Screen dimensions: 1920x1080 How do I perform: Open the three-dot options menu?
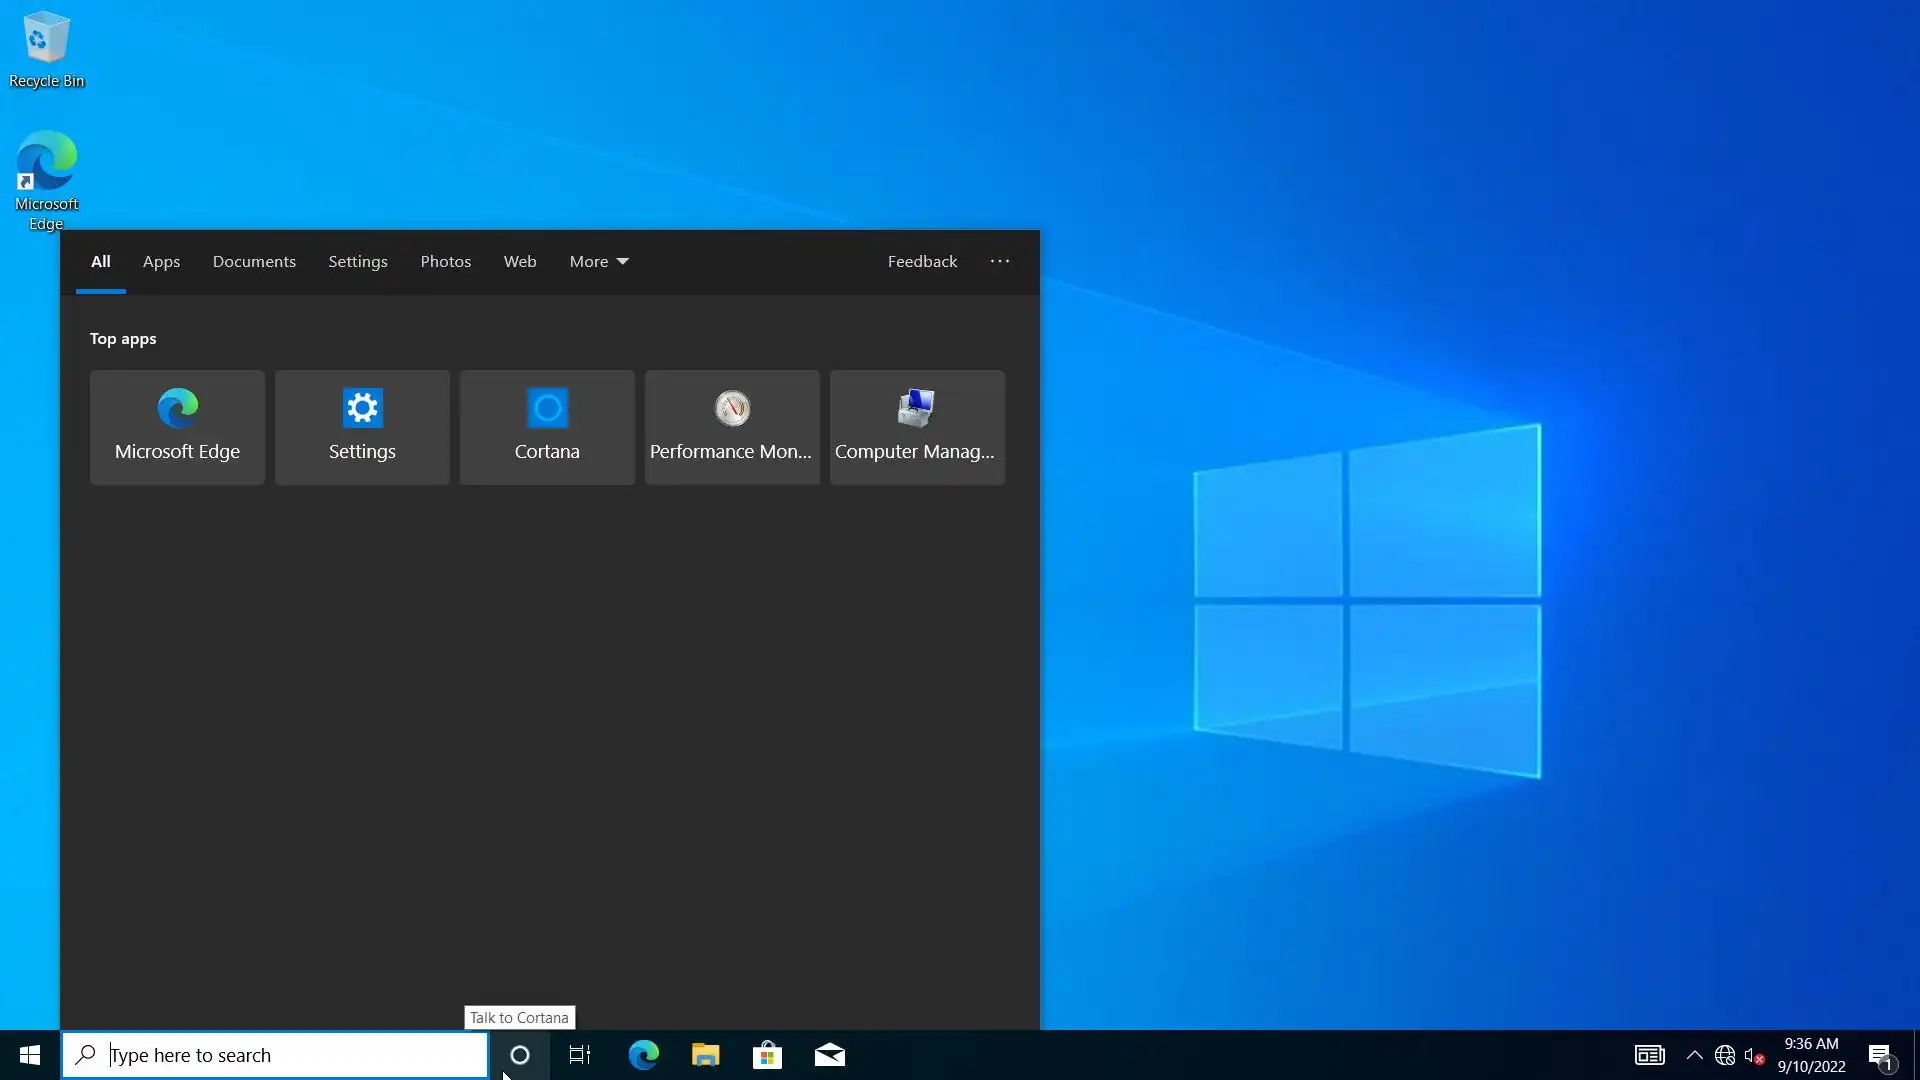coord(1000,261)
